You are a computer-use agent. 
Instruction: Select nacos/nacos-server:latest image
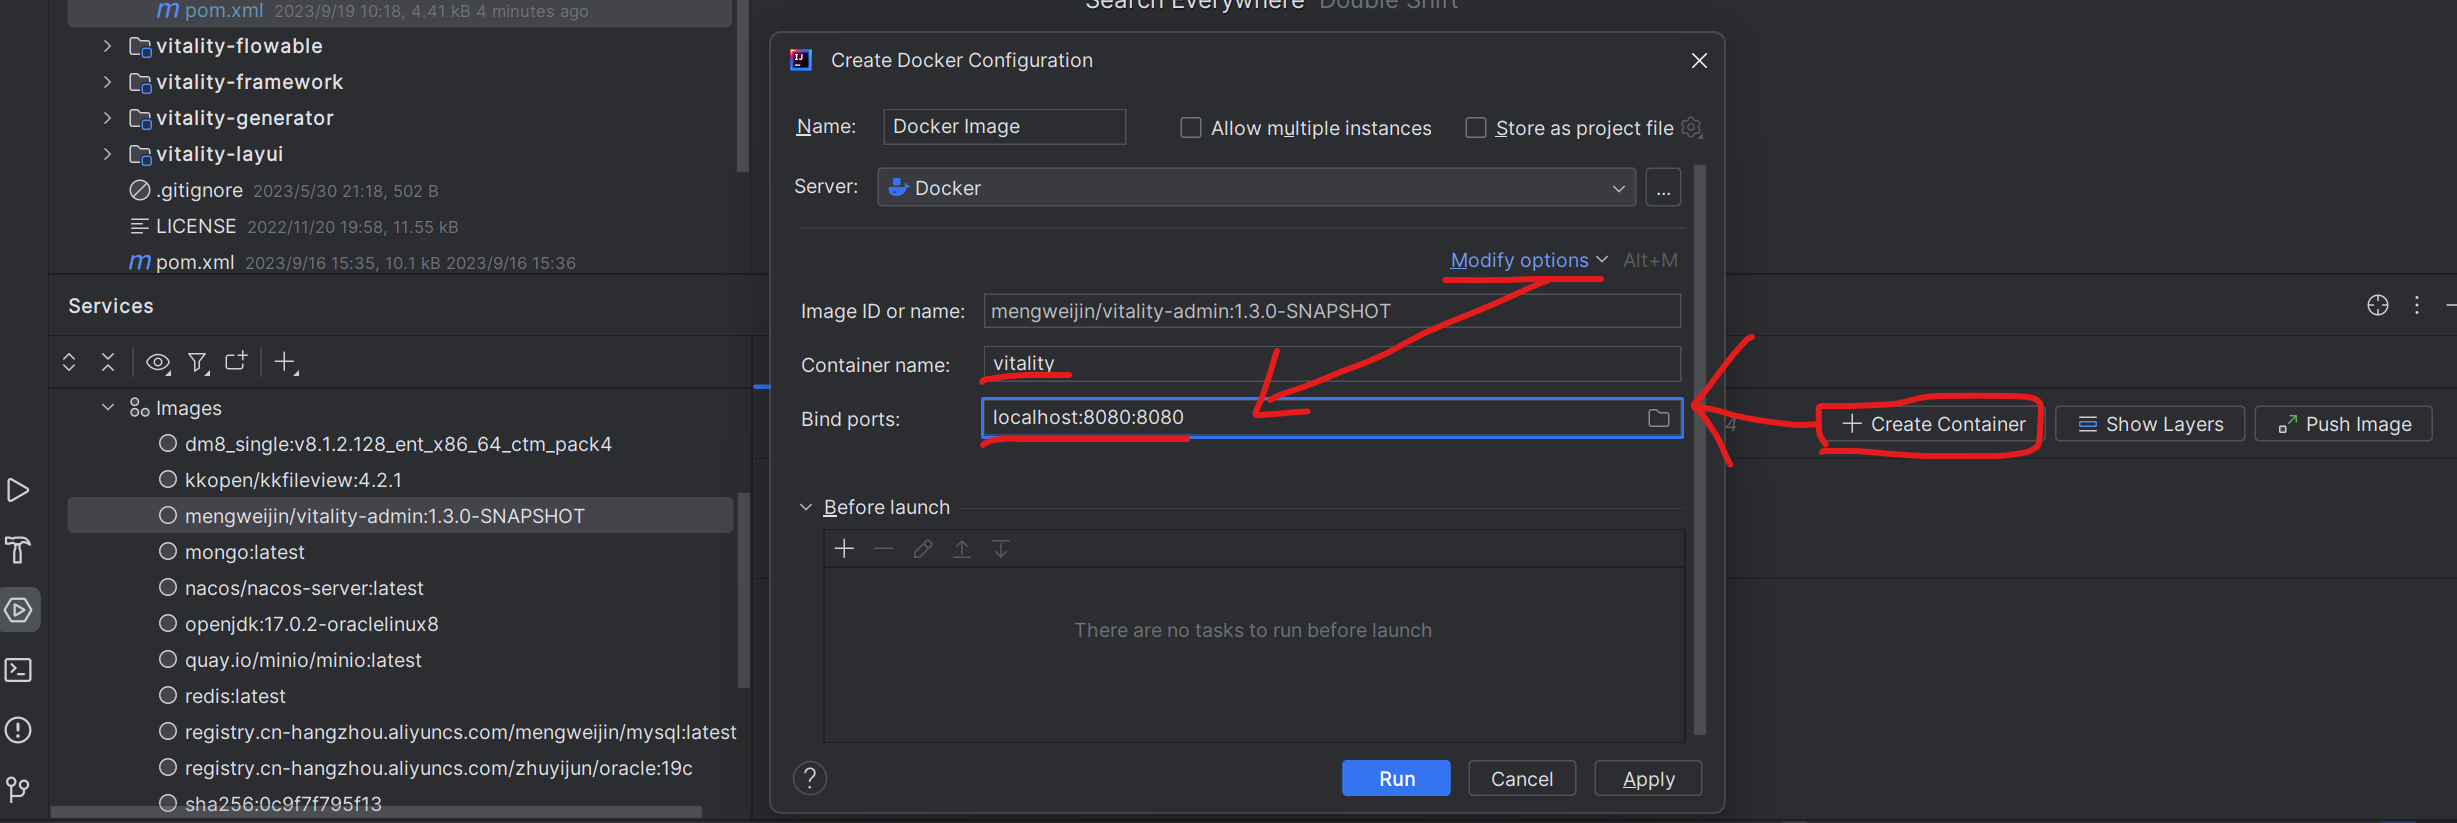pos(304,588)
